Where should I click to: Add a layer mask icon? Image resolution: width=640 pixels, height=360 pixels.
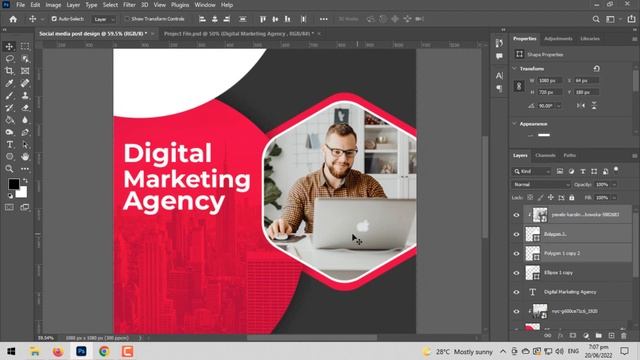tap(573, 336)
